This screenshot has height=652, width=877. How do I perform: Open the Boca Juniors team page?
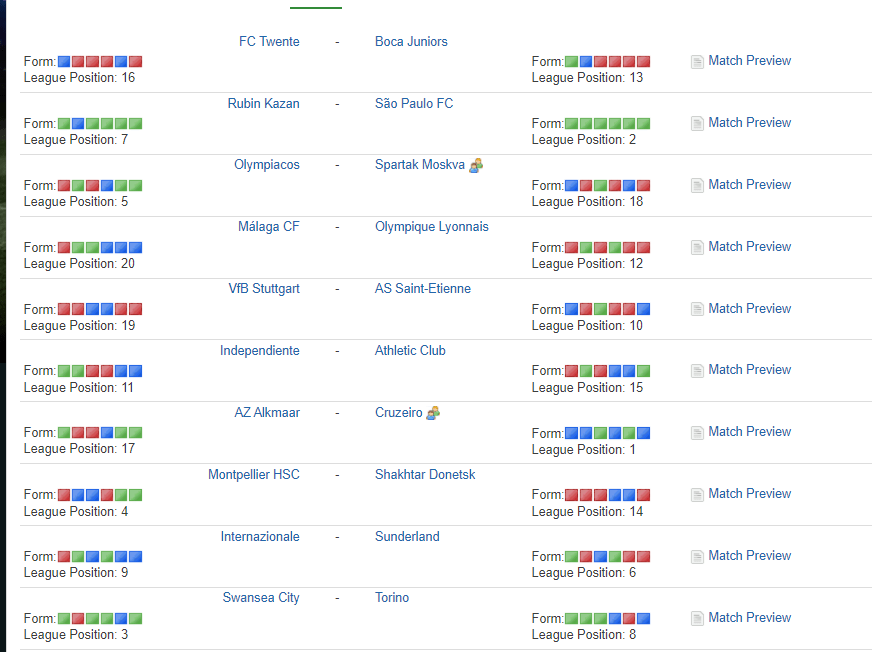[411, 42]
